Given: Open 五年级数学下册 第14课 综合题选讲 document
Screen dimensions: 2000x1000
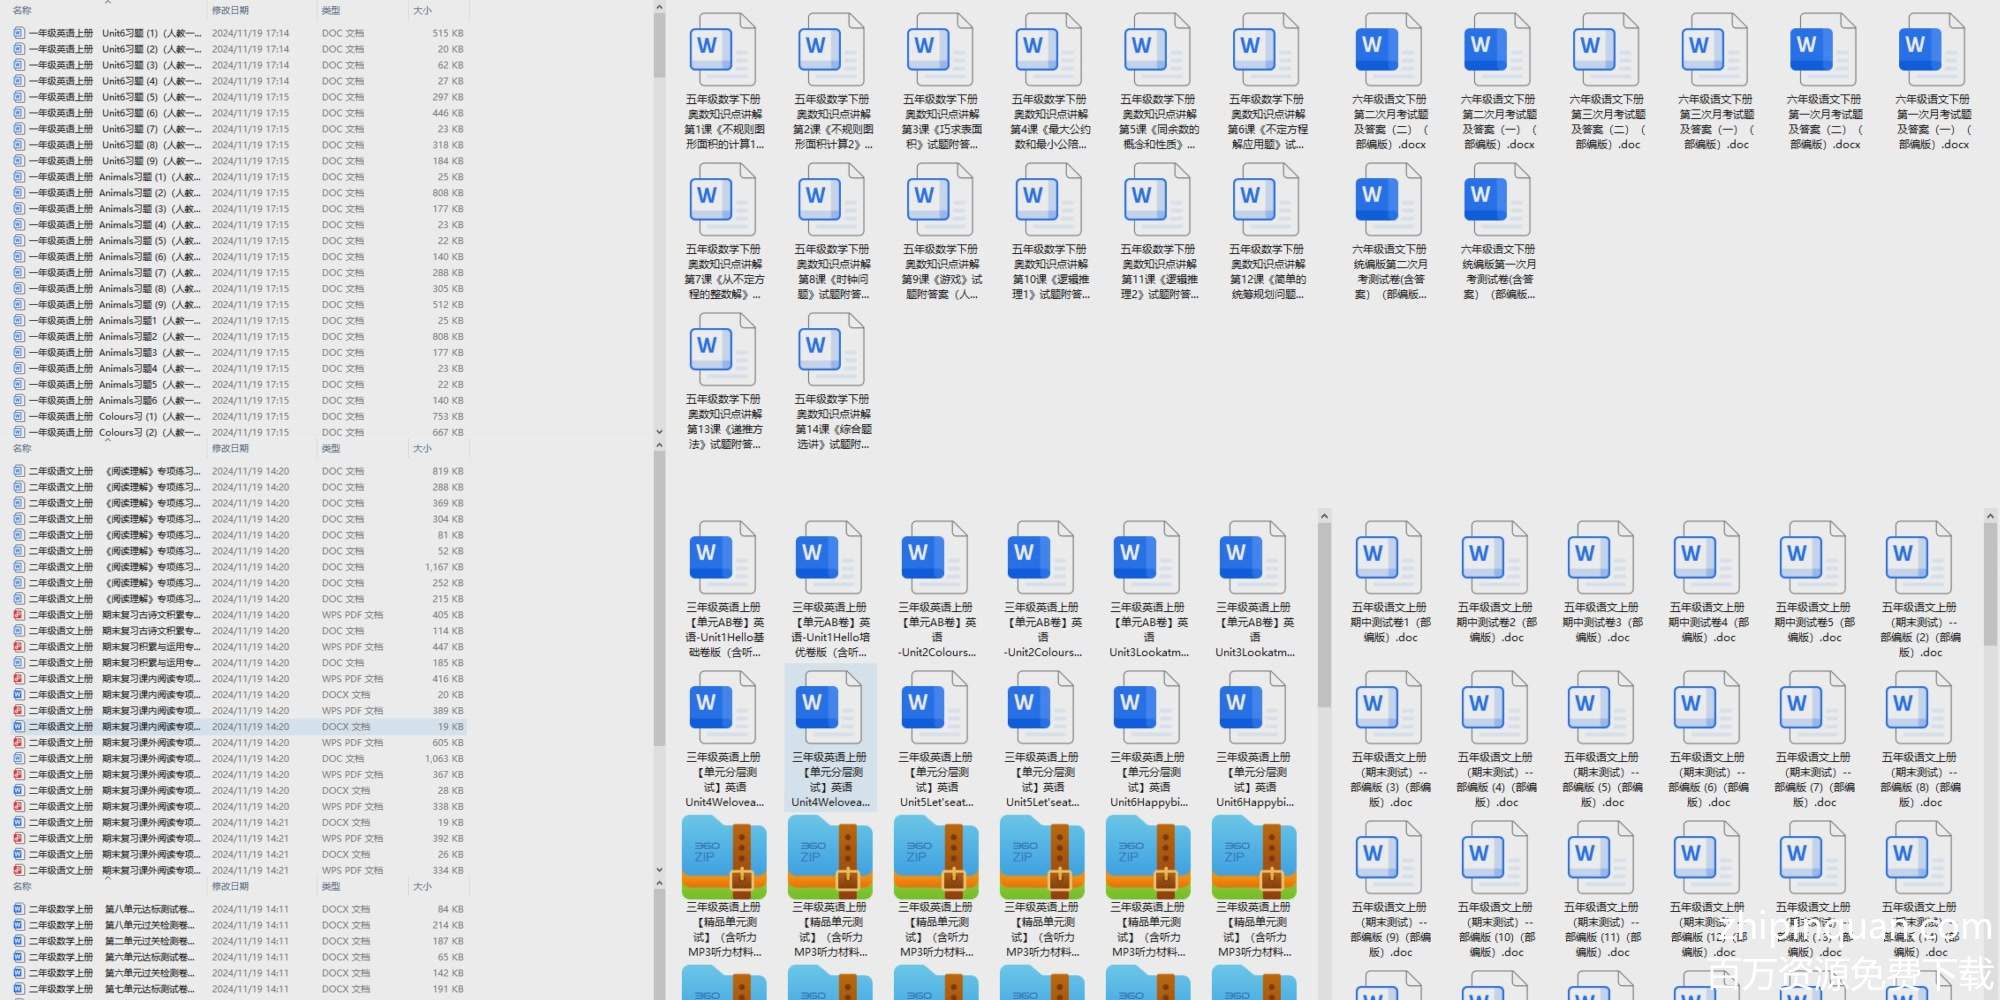Looking at the screenshot, I should coord(832,352).
